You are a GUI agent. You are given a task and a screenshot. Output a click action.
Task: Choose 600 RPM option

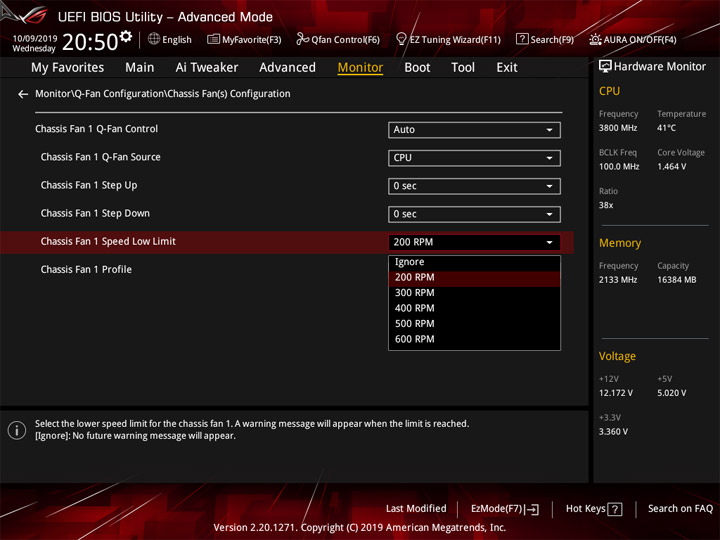(x=474, y=339)
